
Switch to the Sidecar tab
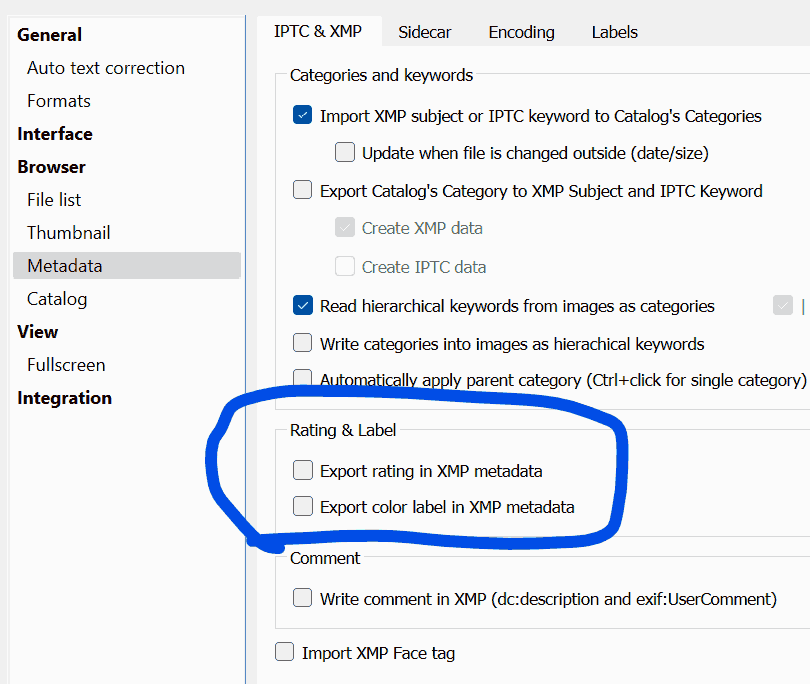point(424,32)
